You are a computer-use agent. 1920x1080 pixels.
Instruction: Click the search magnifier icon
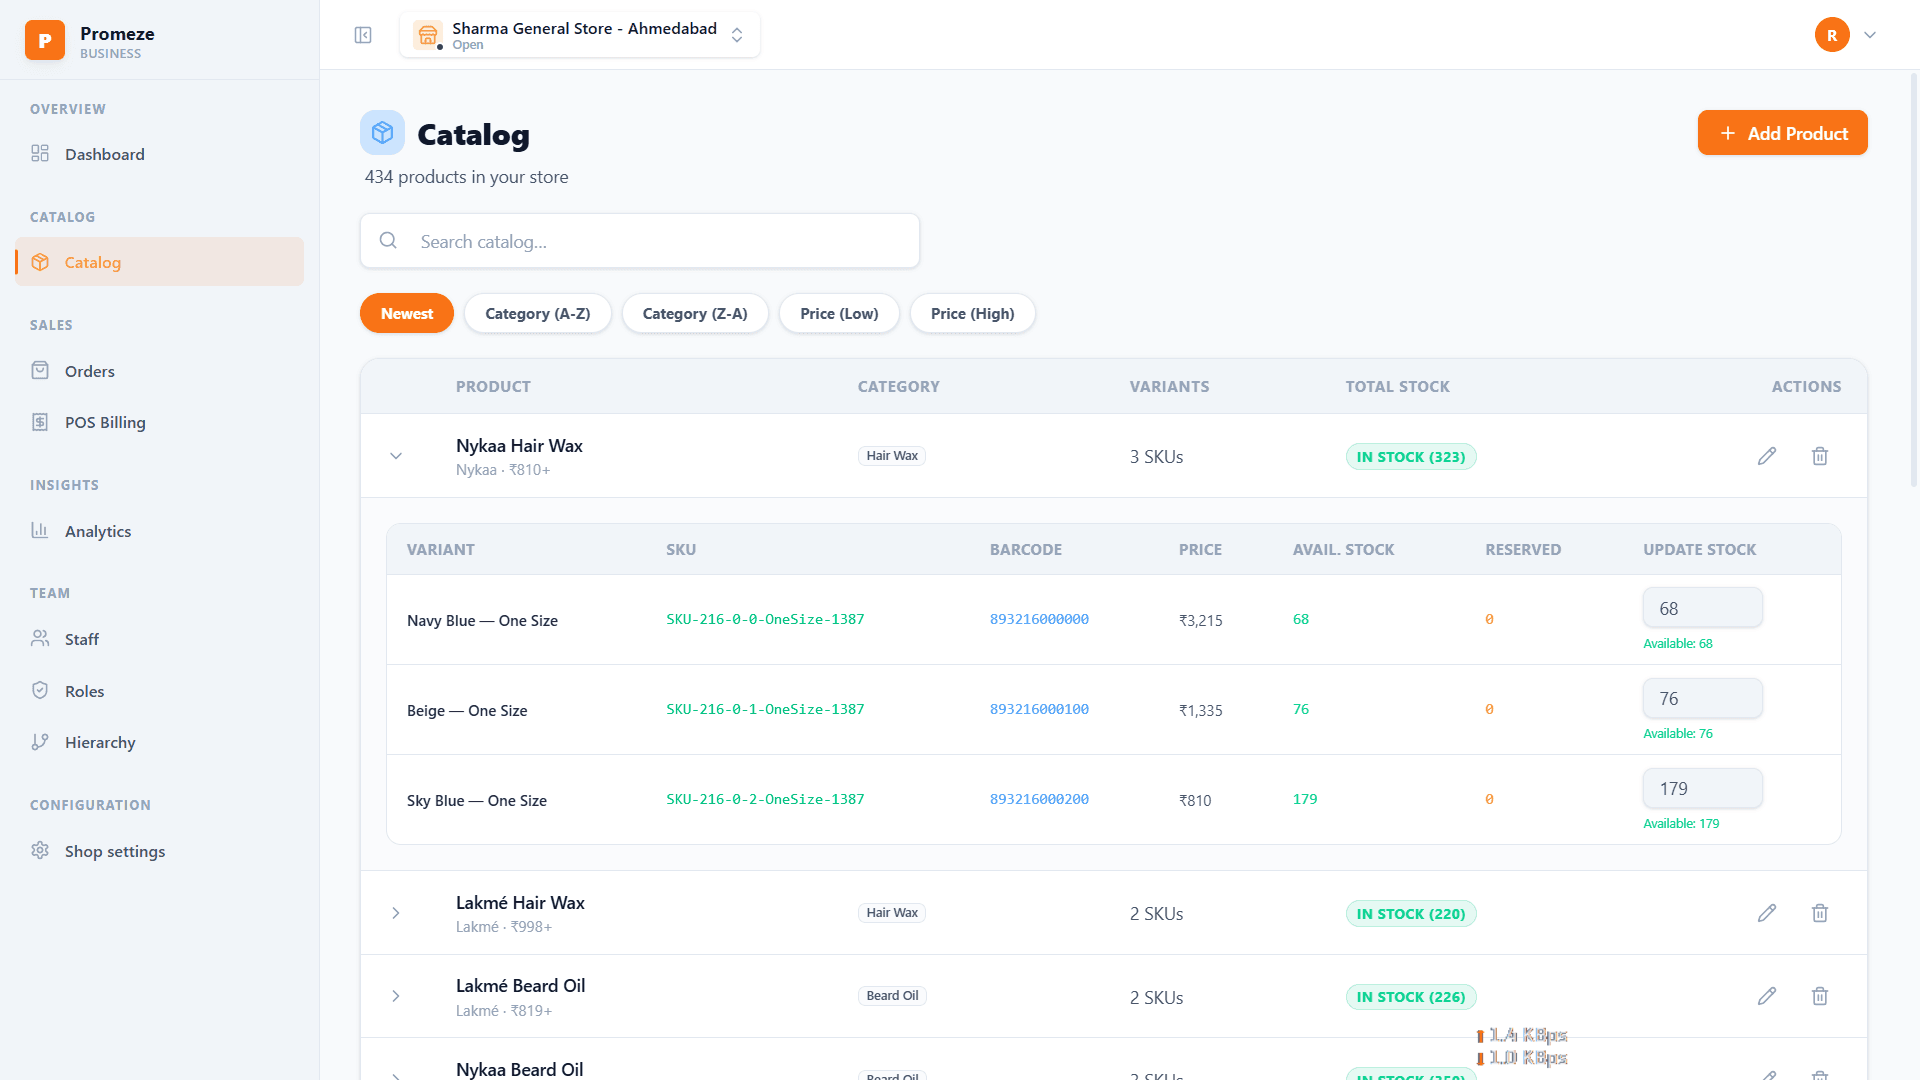coord(388,241)
